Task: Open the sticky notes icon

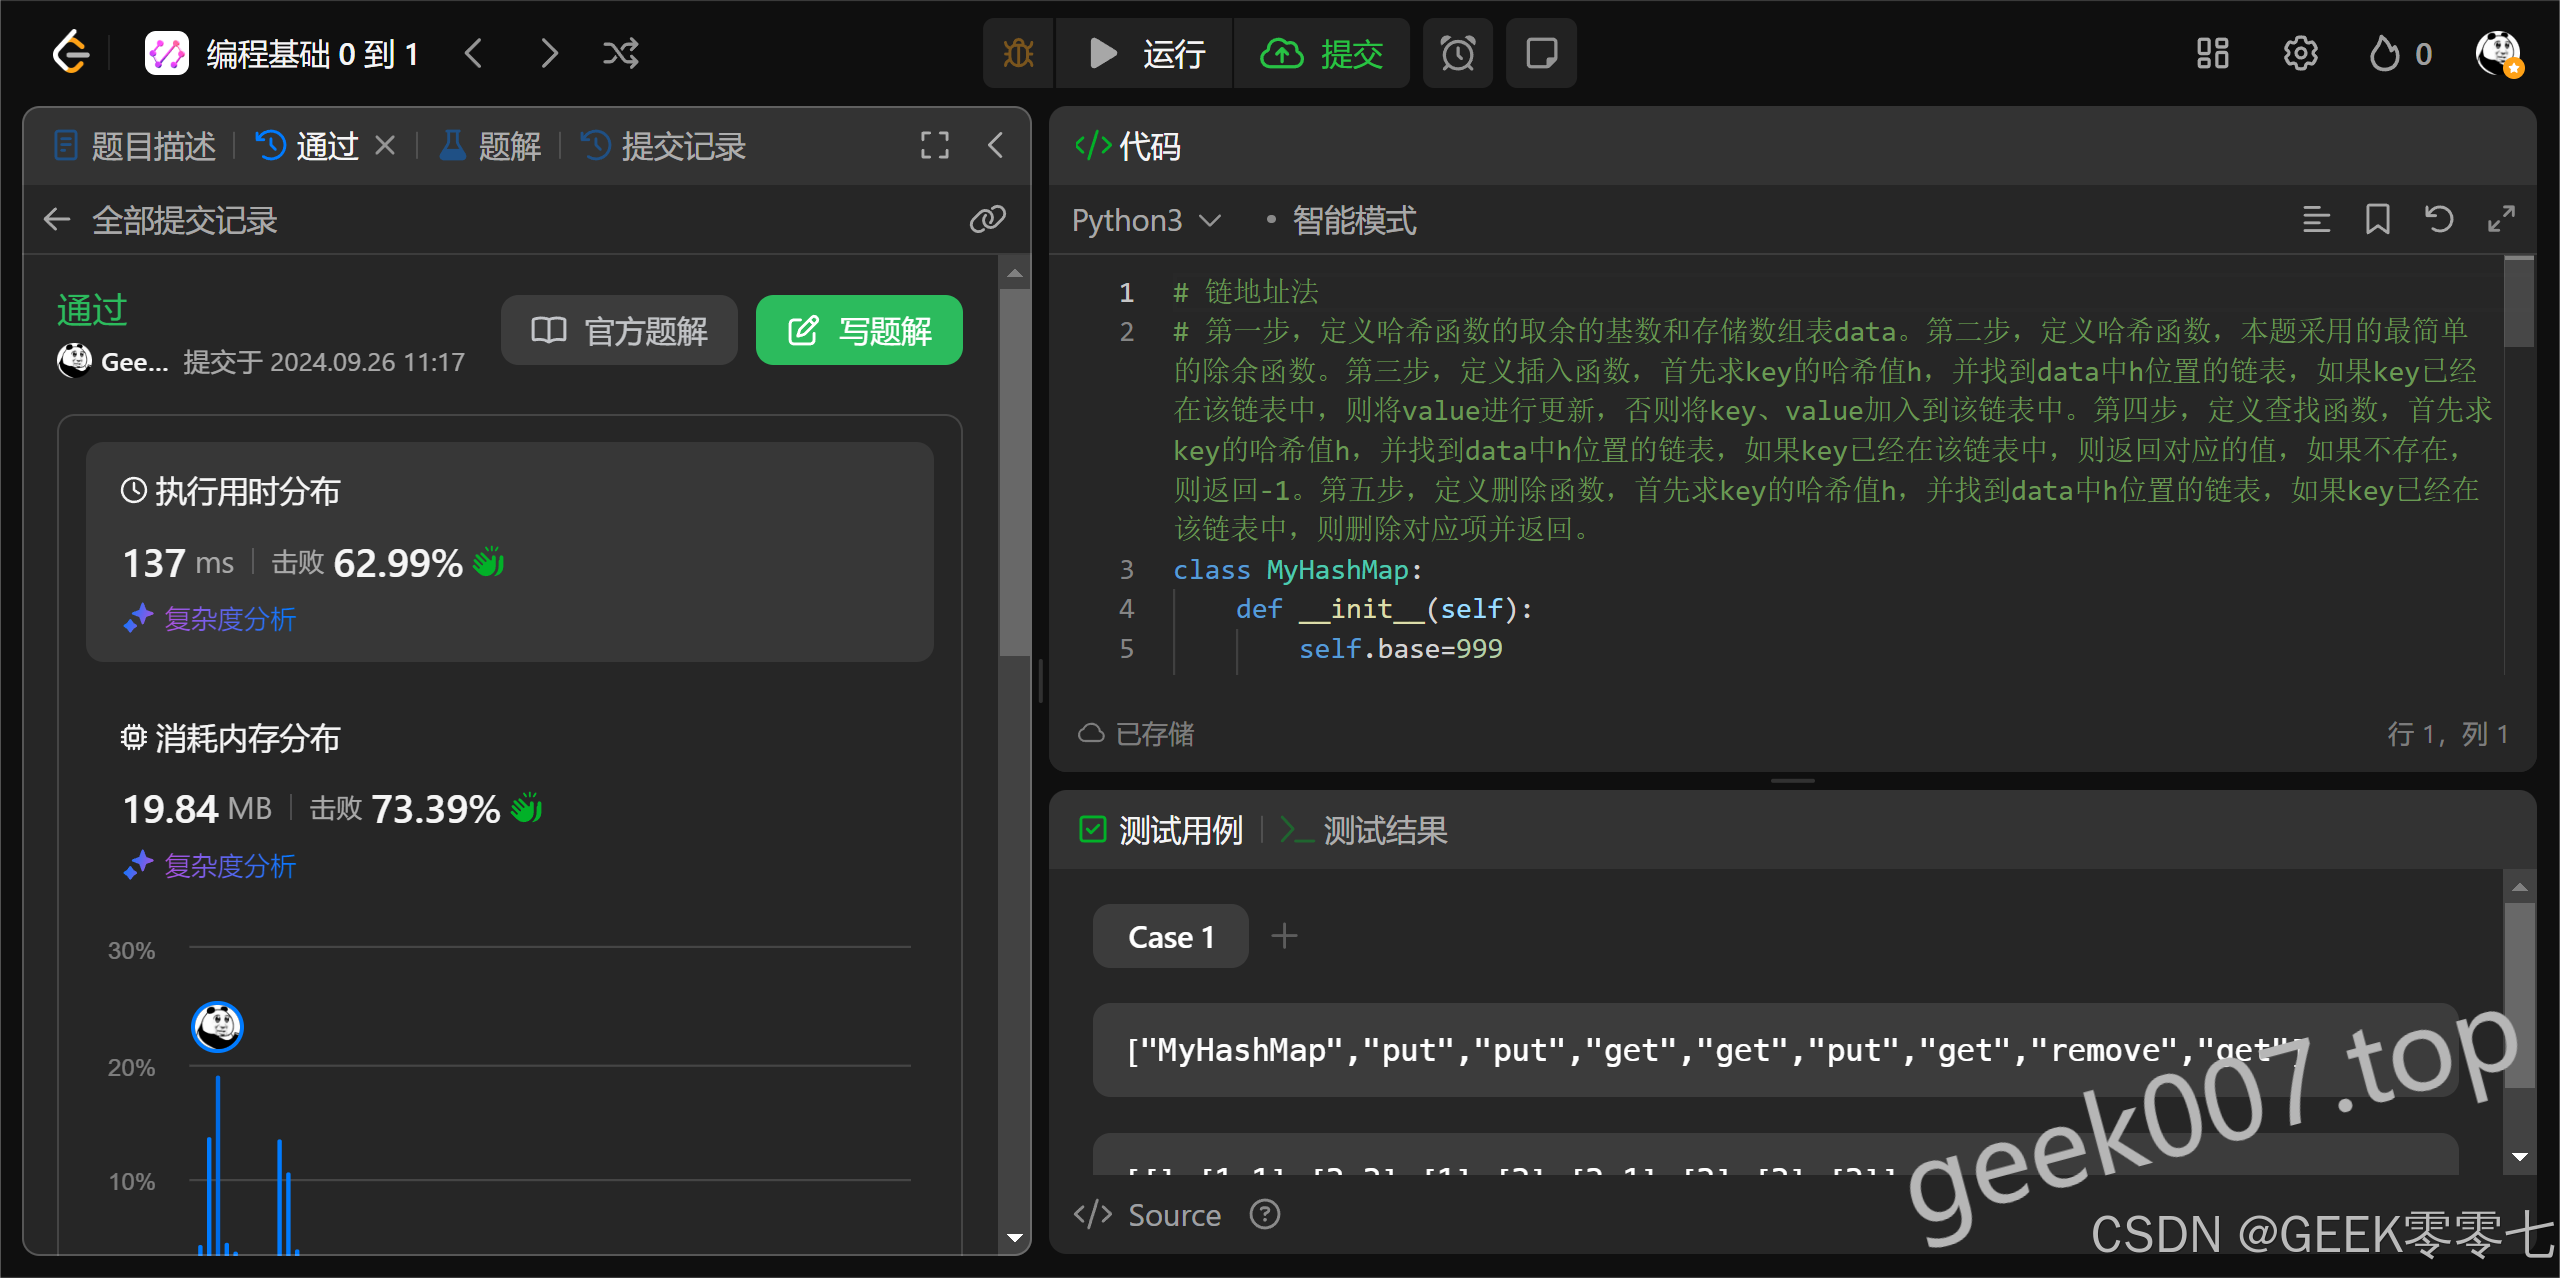Action: pos(1541,53)
